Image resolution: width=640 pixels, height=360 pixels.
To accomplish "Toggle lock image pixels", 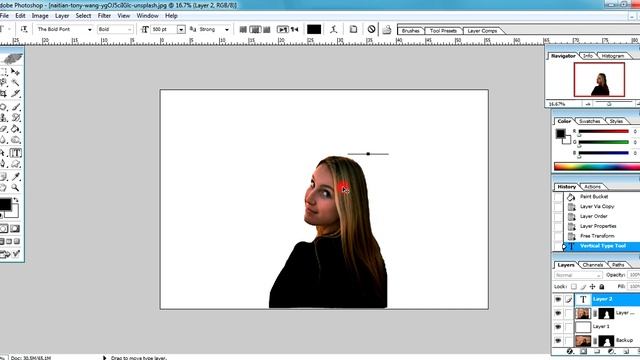I will click(583, 287).
